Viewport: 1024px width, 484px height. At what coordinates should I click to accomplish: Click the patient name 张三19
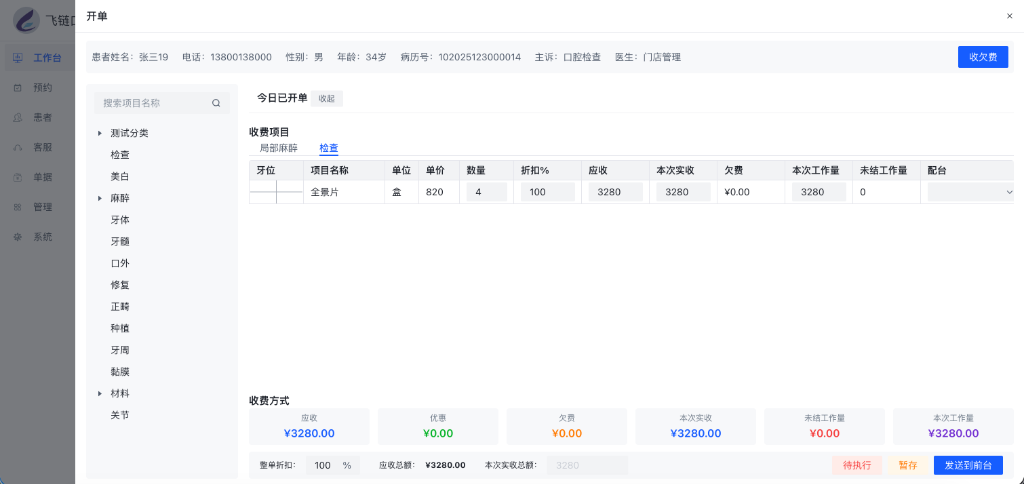coord(153,57)
